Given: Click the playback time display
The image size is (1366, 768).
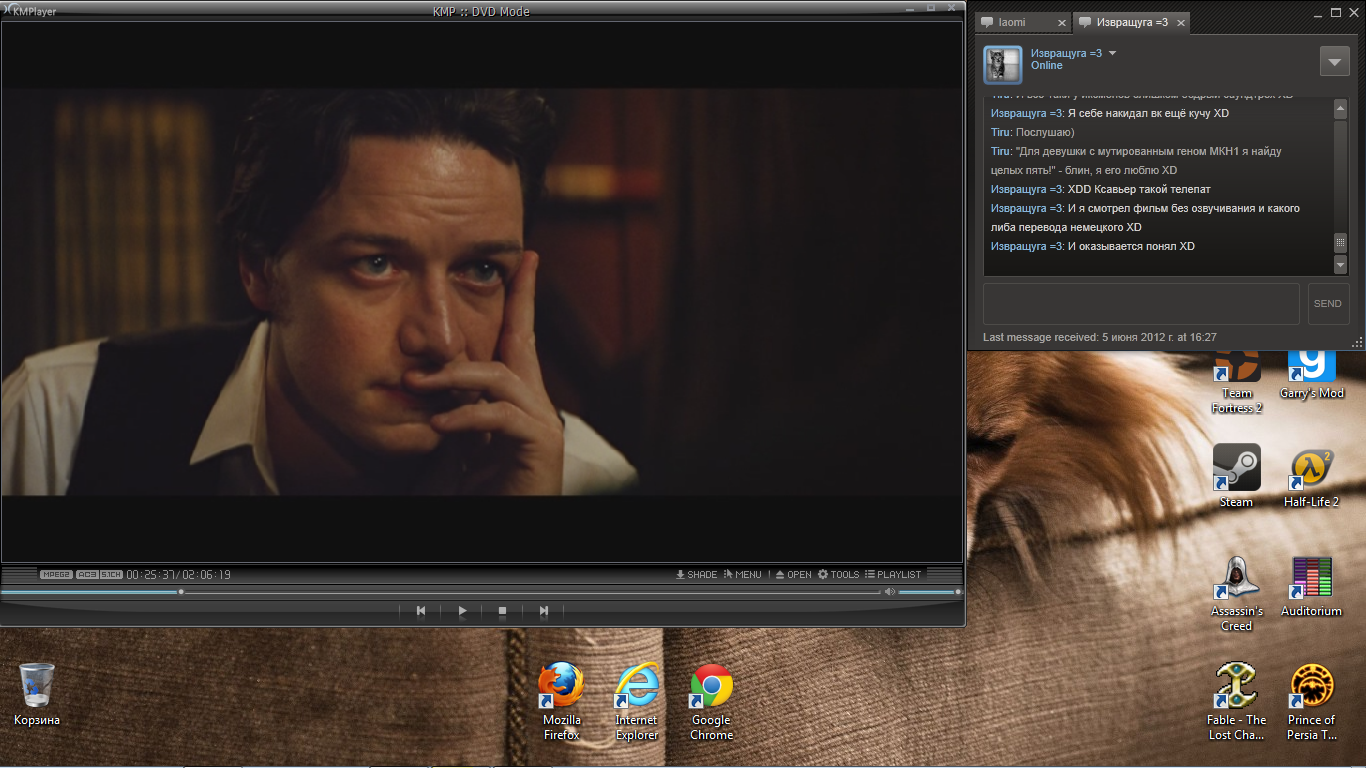Looking at the screenshot, I should coord(179,574).
